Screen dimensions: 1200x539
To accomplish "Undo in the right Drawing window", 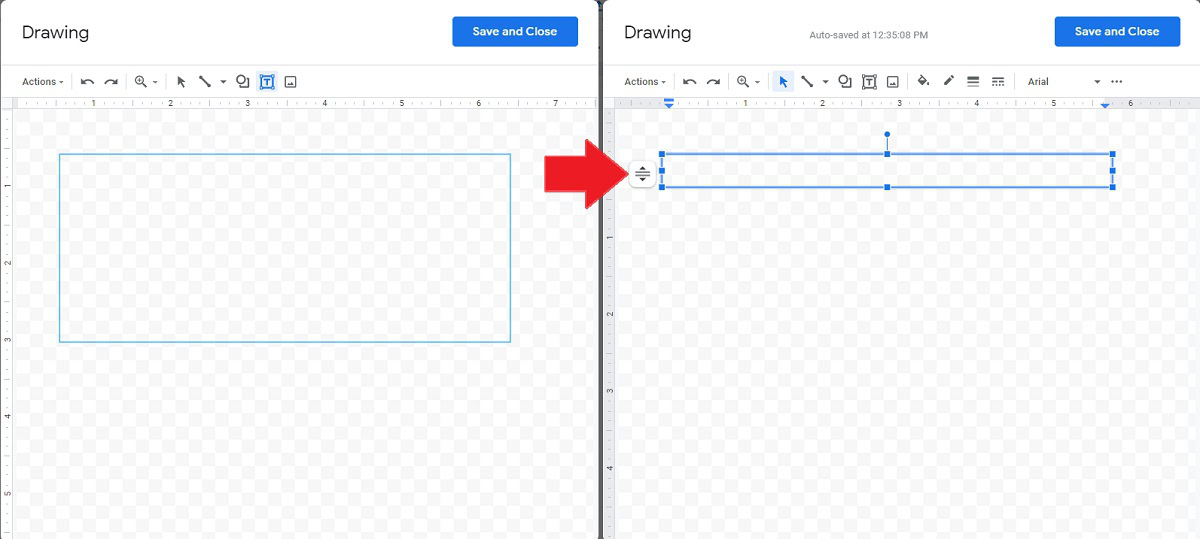I will (690, 82).
